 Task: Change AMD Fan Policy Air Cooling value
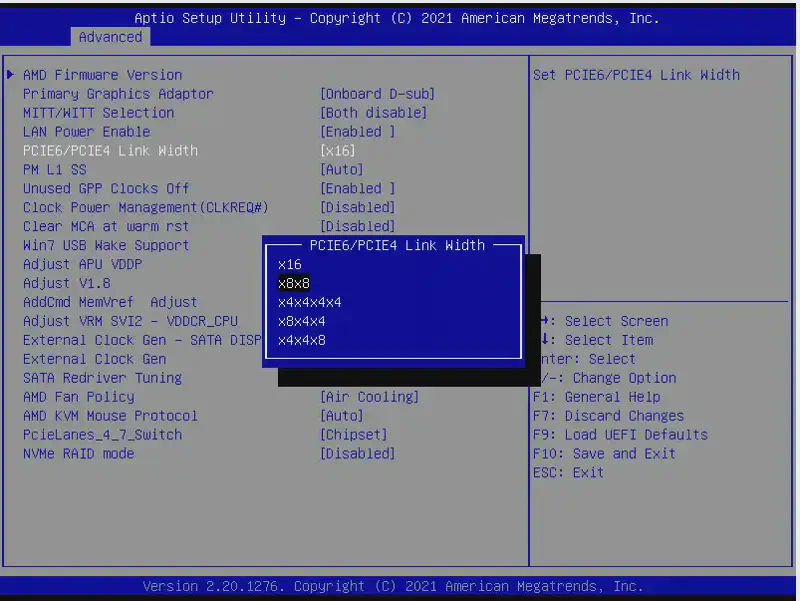[x=369, y=397]
